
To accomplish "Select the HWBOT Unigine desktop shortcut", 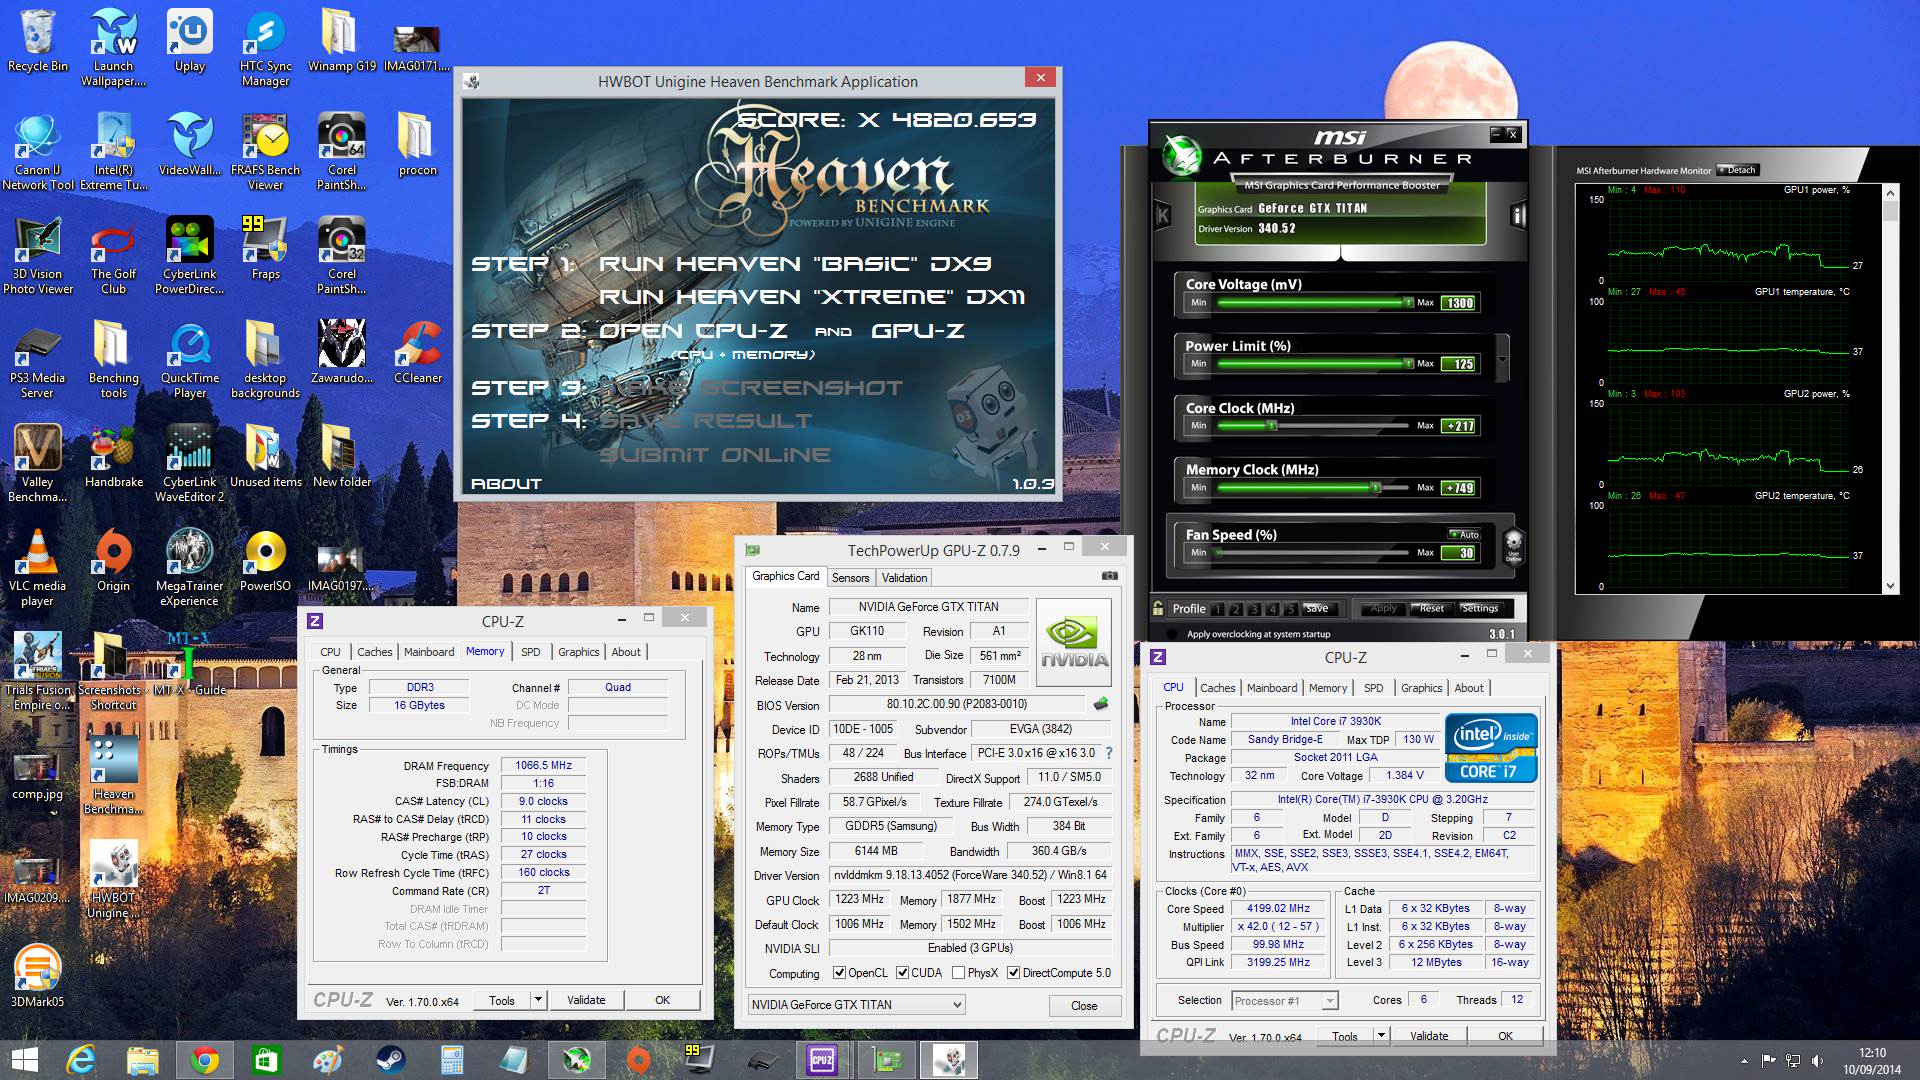I will (113, 880).
